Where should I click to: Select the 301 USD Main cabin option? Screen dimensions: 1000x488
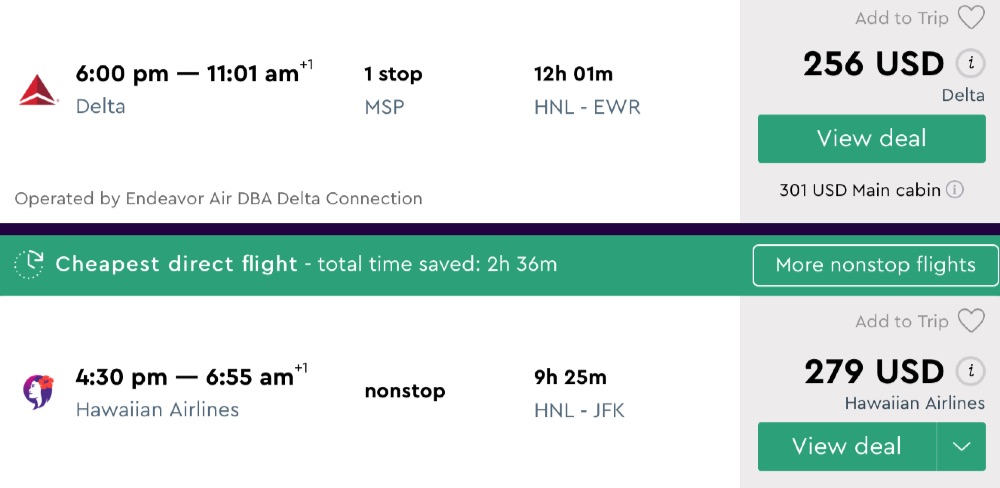click(x=859, y=190)
